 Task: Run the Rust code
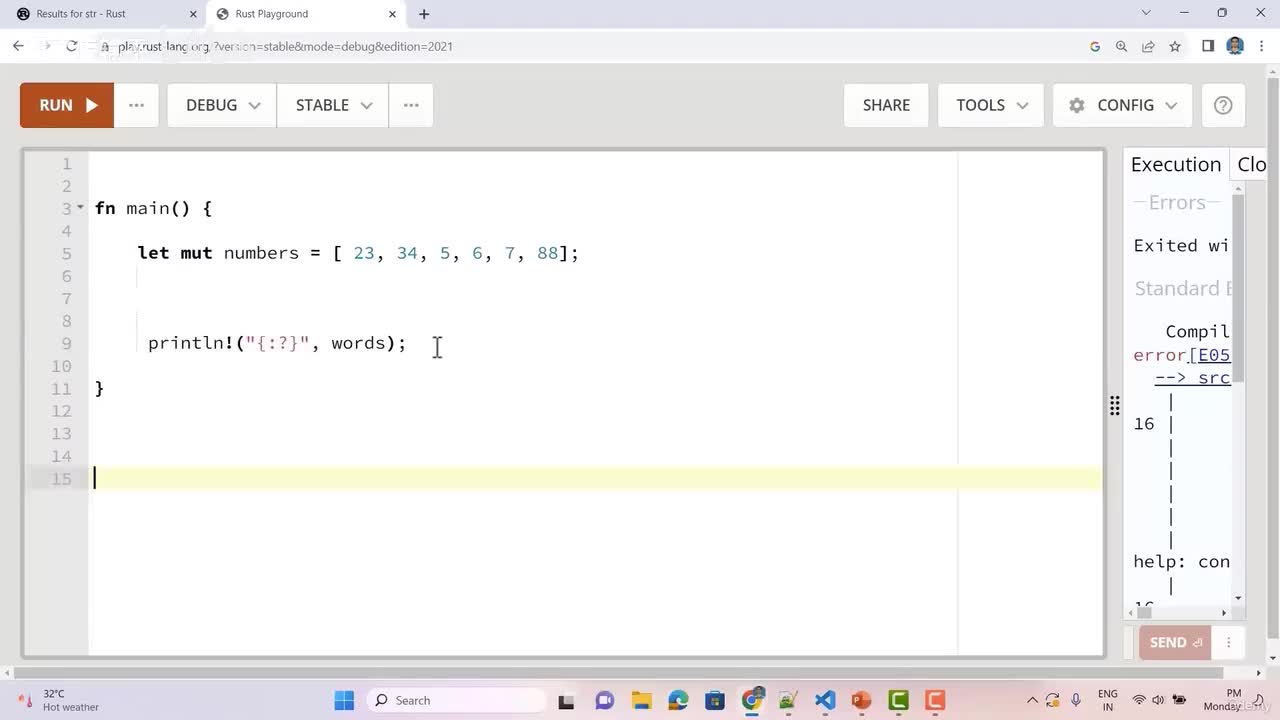coord(67,105)
